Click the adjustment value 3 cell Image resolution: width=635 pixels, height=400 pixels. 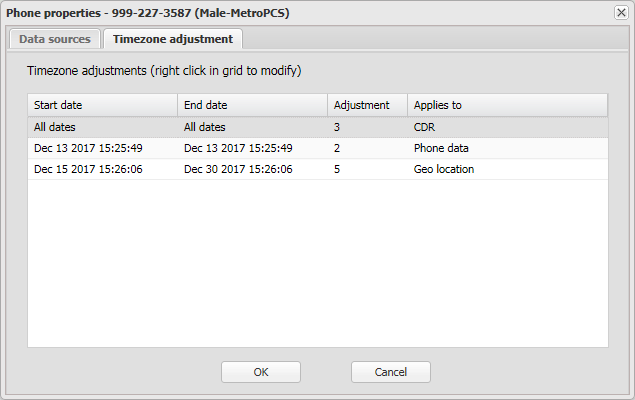337,127
